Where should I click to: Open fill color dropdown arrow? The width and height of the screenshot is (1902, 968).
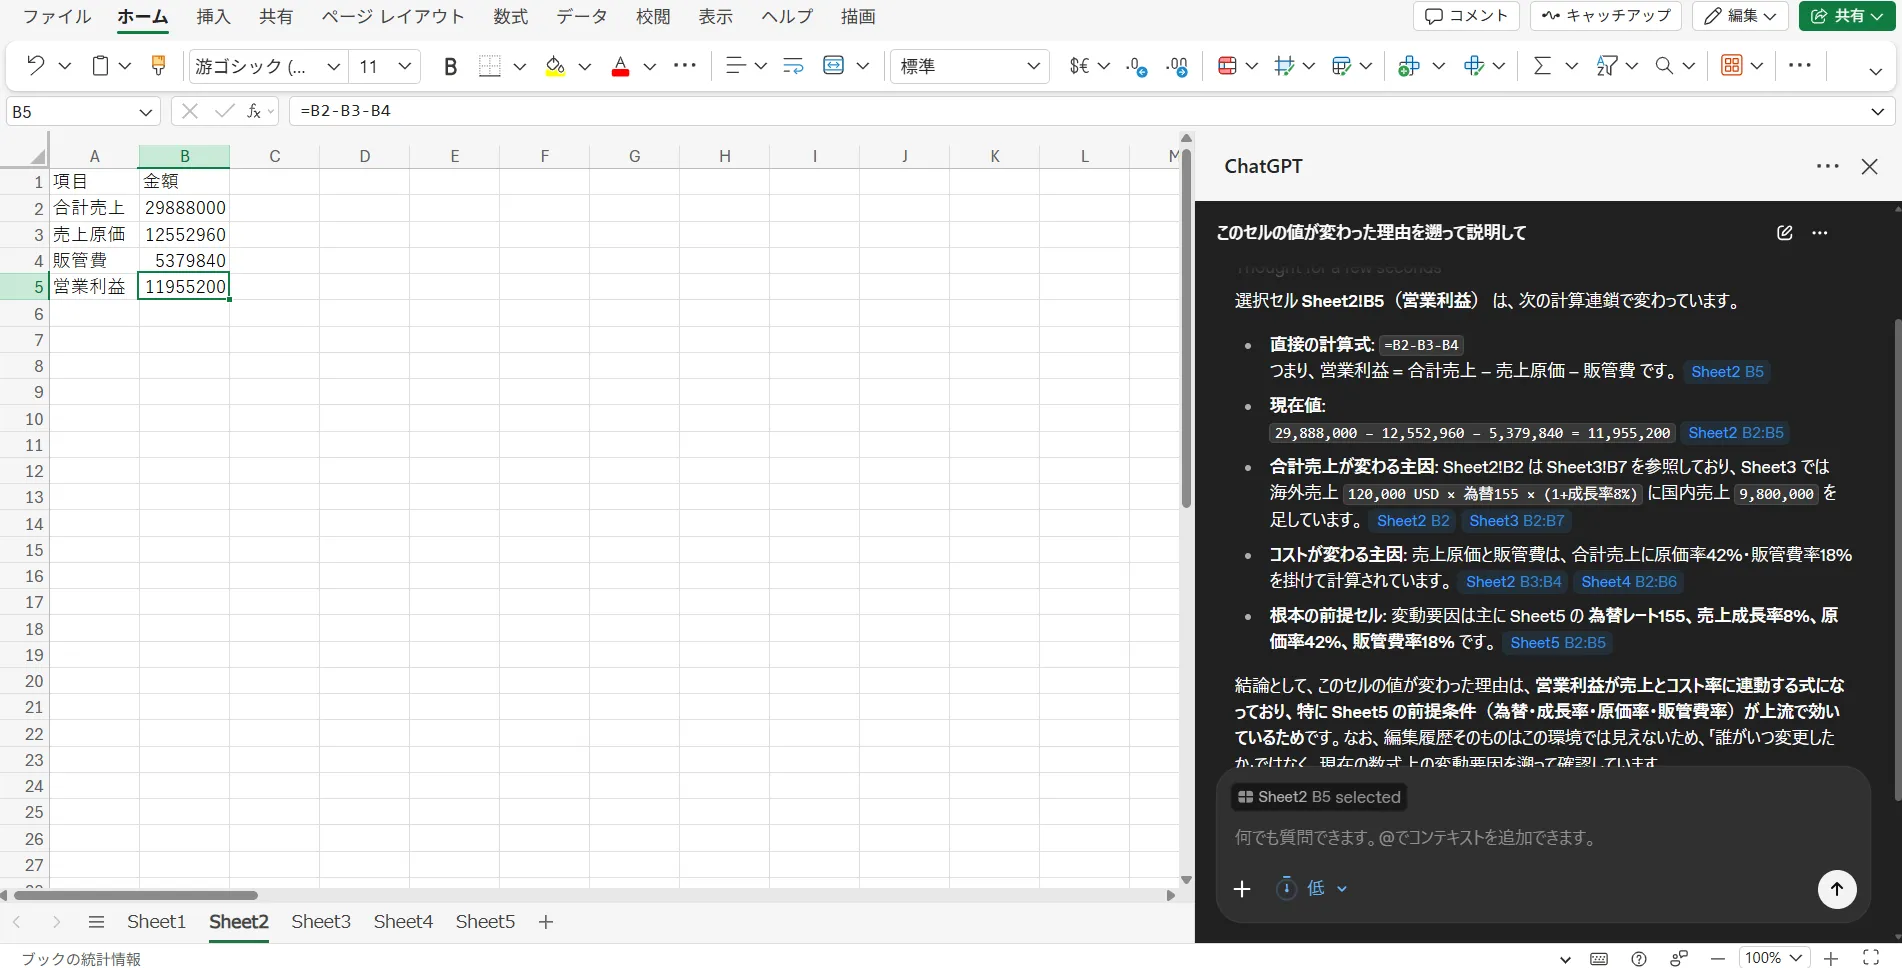[585, 67]
